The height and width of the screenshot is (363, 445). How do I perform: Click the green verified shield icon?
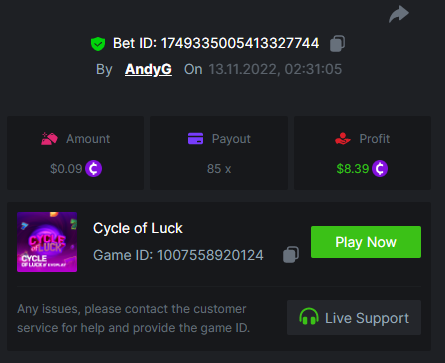(98, 44)
